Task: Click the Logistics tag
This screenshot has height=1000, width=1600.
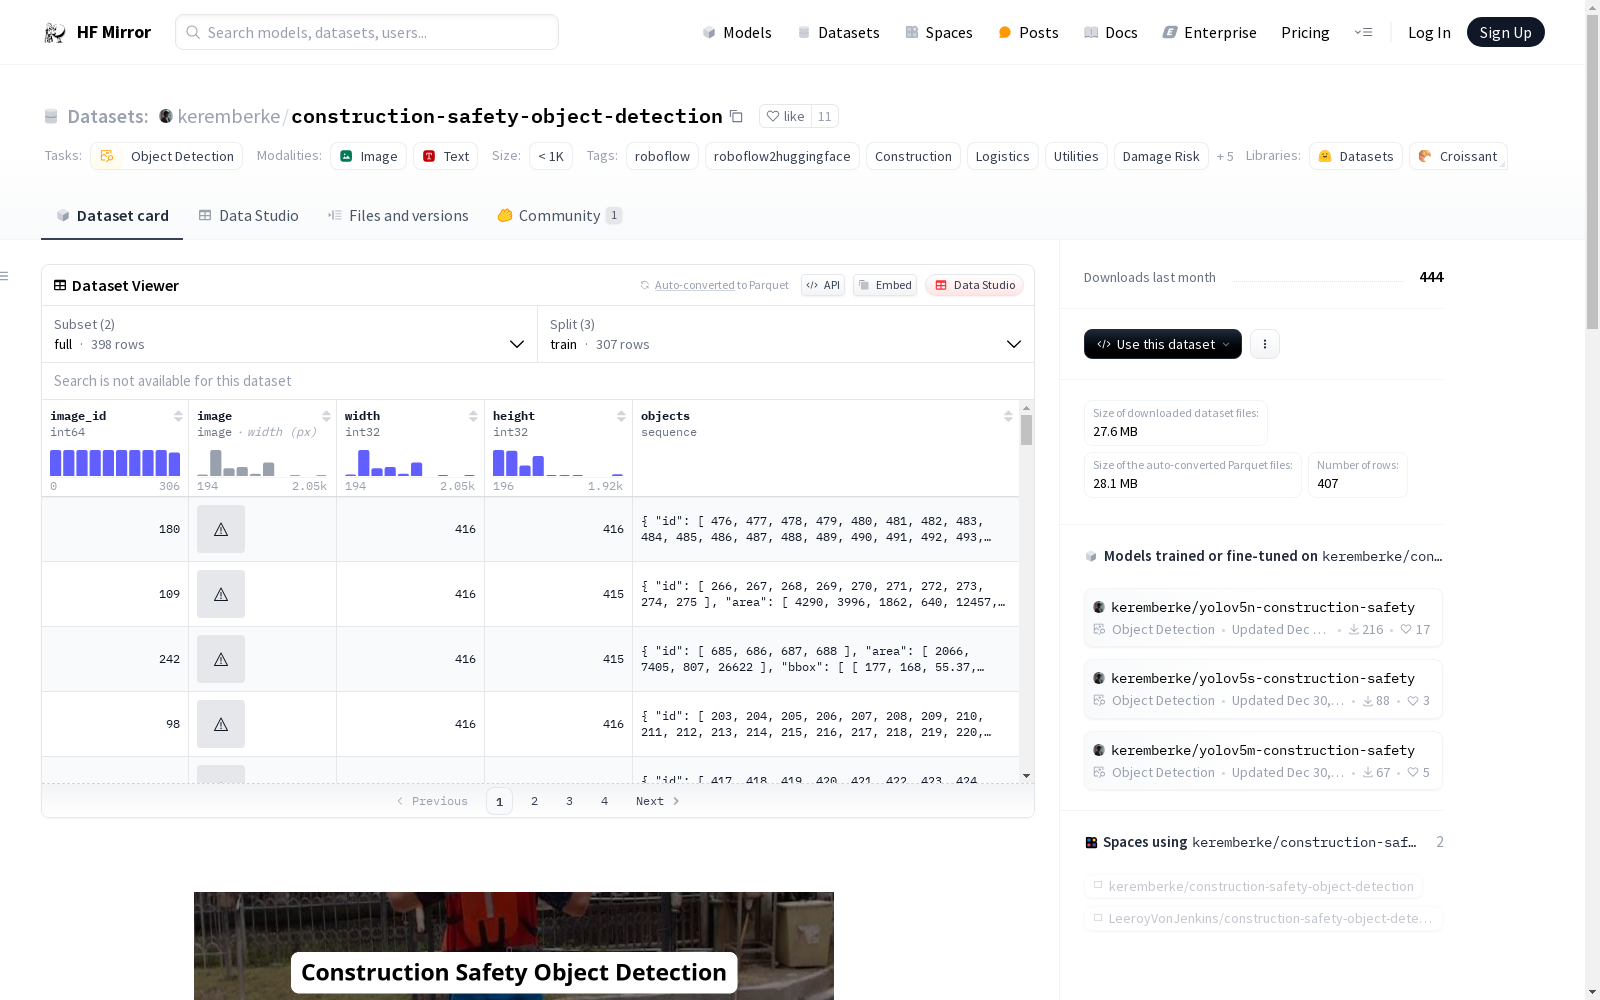Action: (1002, 157)
